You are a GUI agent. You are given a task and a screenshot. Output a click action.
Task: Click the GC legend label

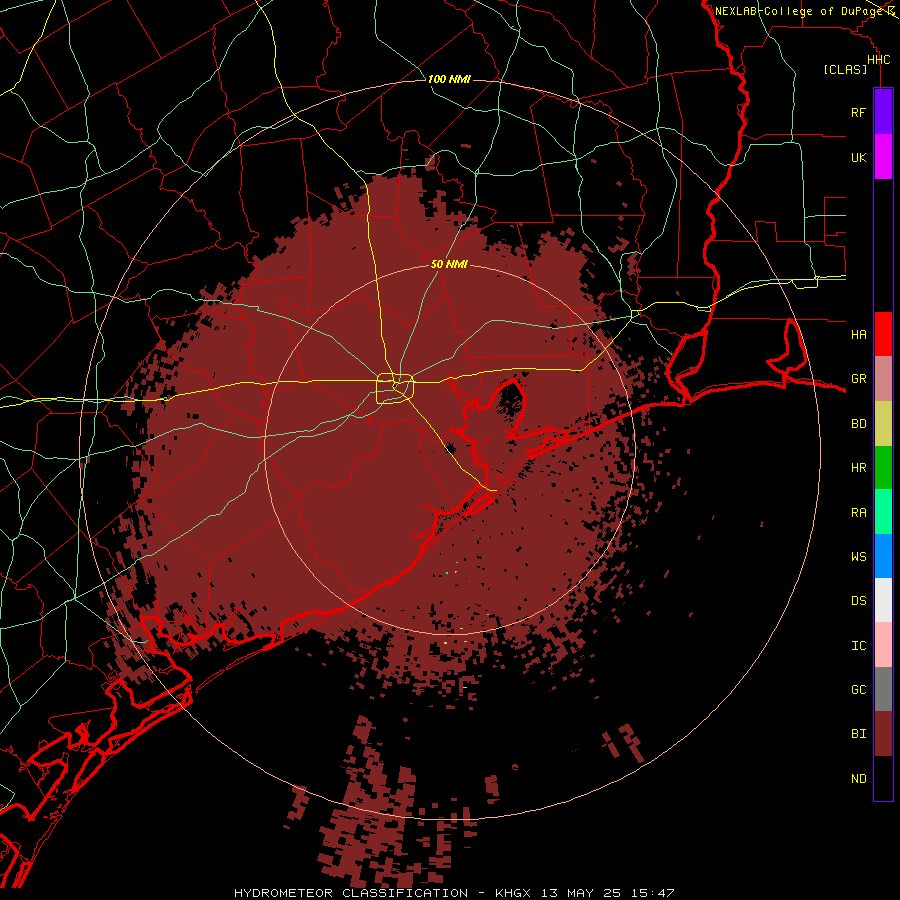(x=858, y=689)
